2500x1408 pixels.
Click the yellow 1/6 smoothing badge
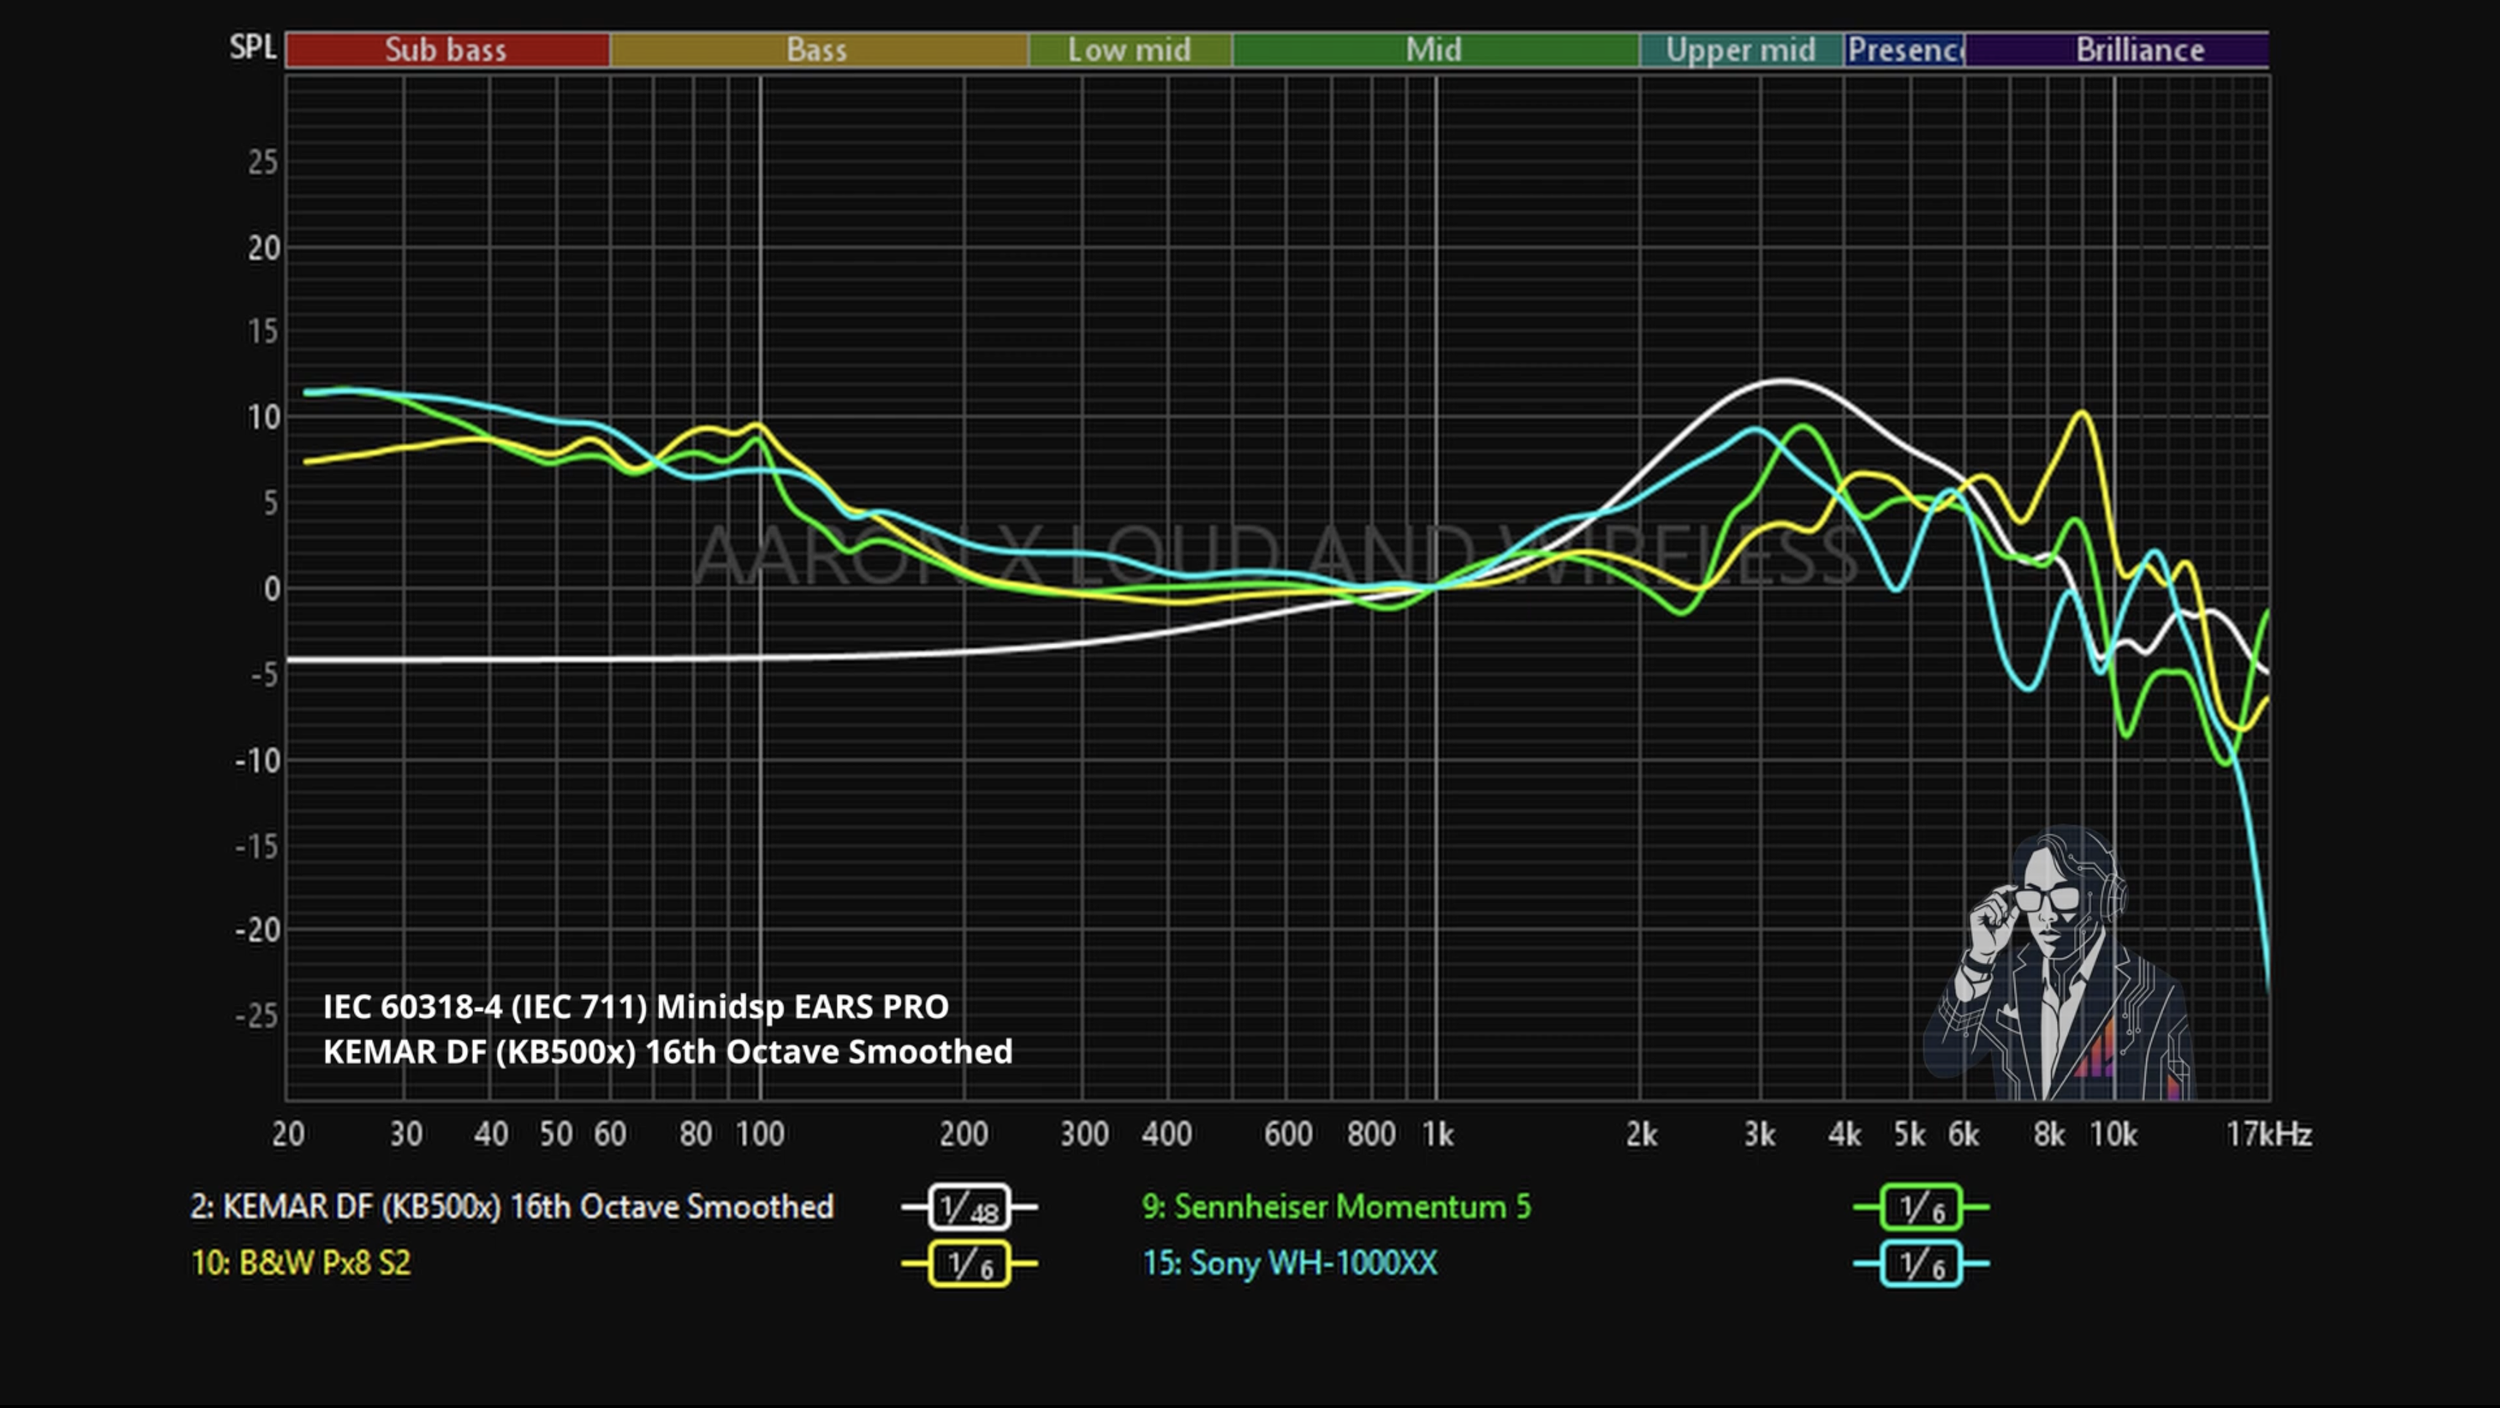(969, 1264)
